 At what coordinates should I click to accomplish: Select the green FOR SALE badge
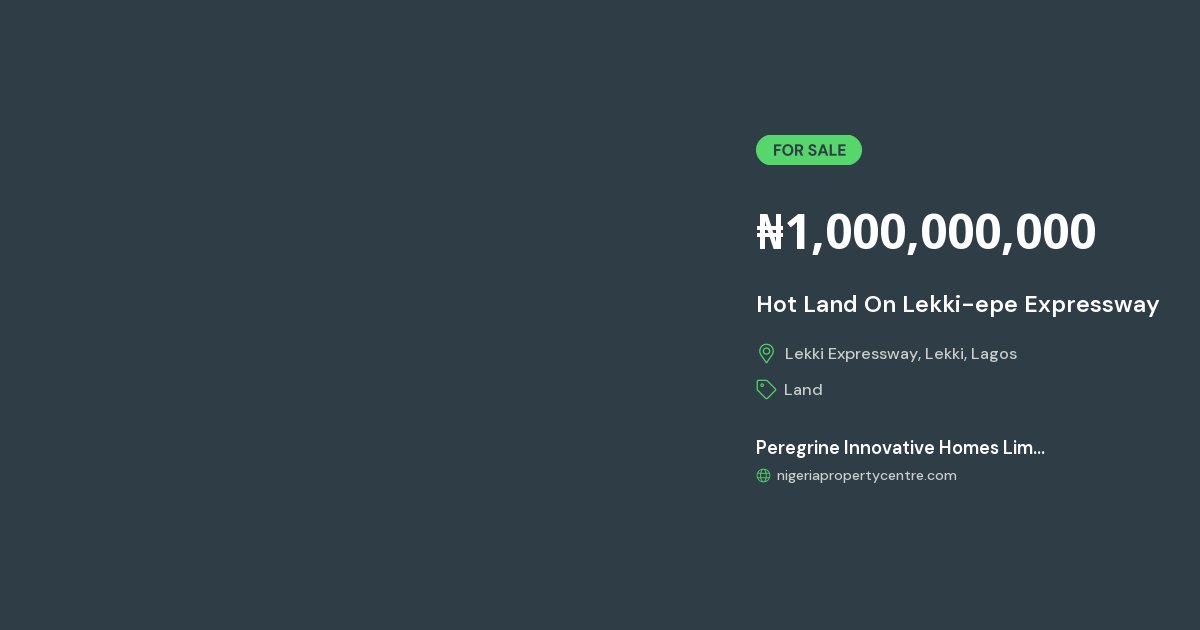pos(809,150)
